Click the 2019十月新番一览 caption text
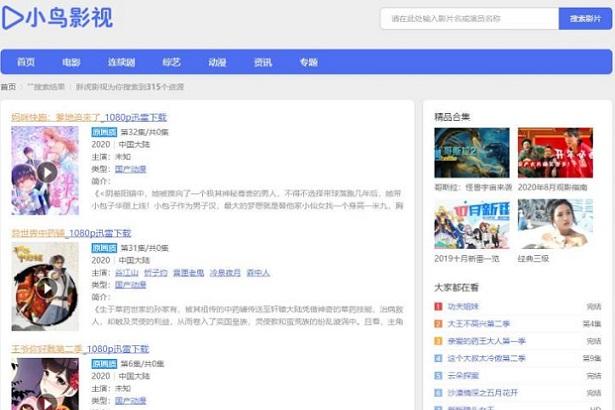The image size is (615, 410). point(467,259)
